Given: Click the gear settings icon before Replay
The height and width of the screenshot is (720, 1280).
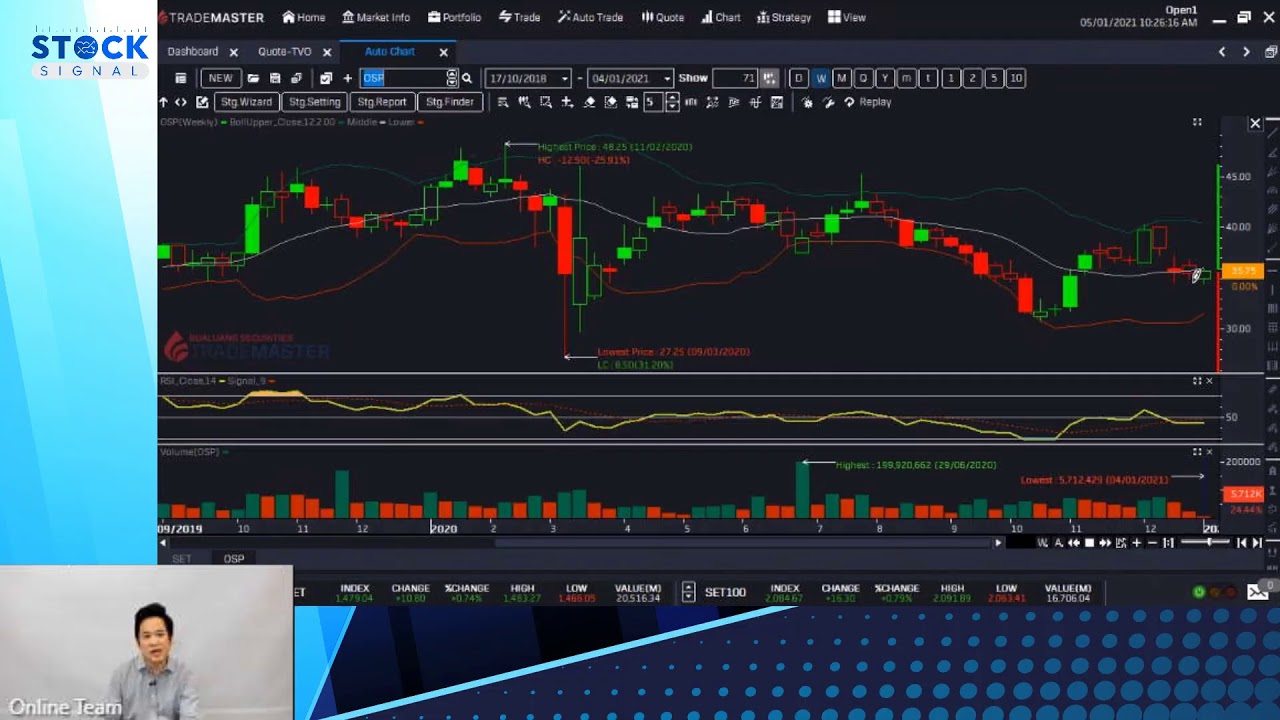Looking at the screenshot, I should (x=808, y=102).
